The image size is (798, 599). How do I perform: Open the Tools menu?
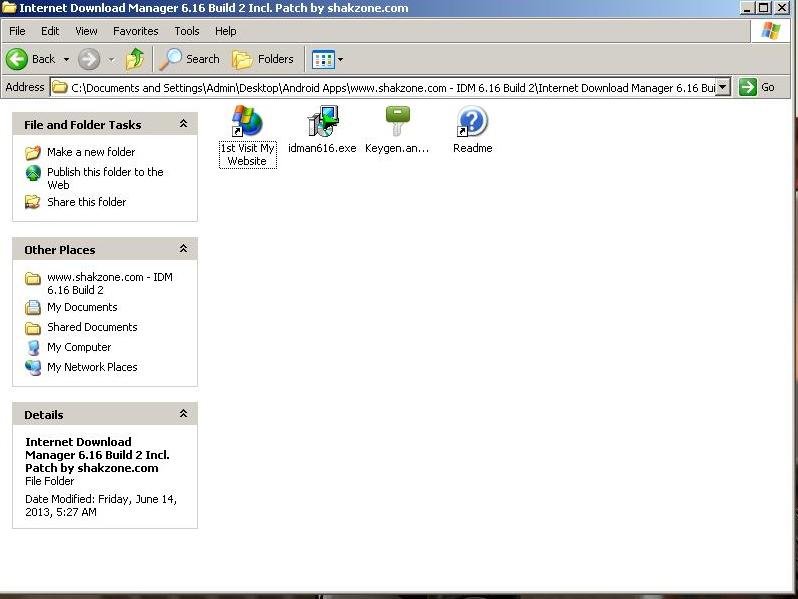[187, 31]
